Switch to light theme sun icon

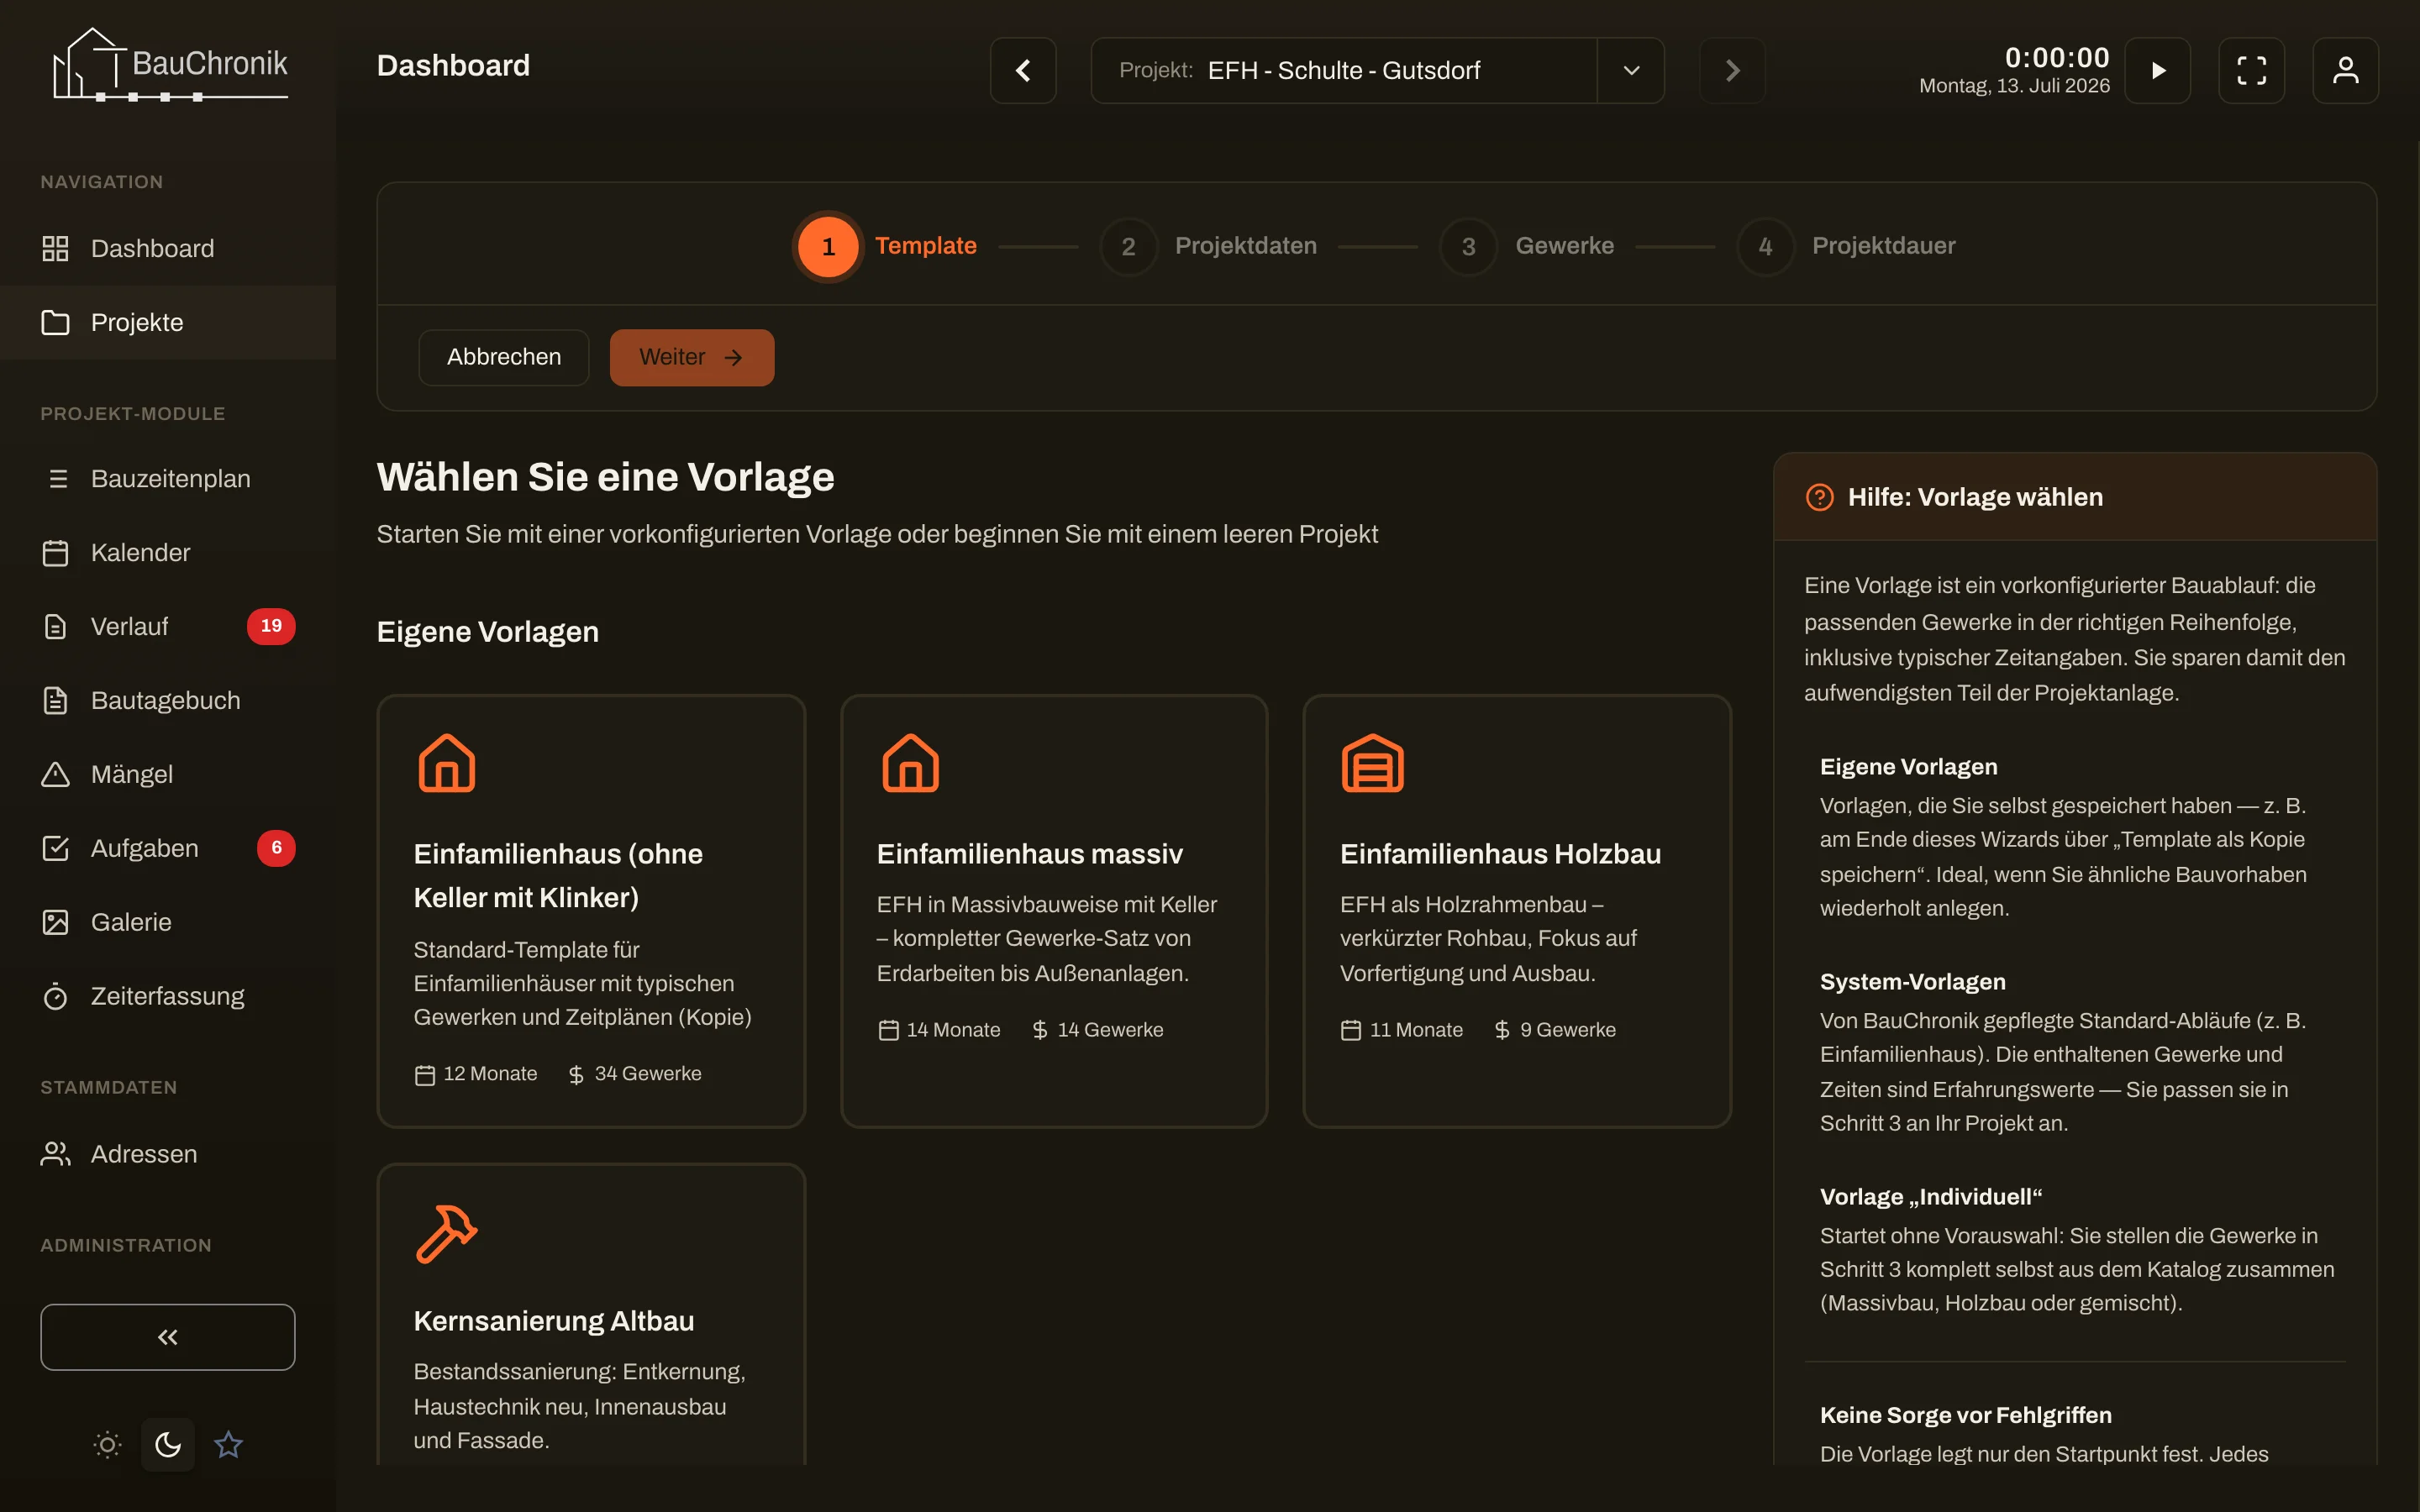click(107, 1445)
